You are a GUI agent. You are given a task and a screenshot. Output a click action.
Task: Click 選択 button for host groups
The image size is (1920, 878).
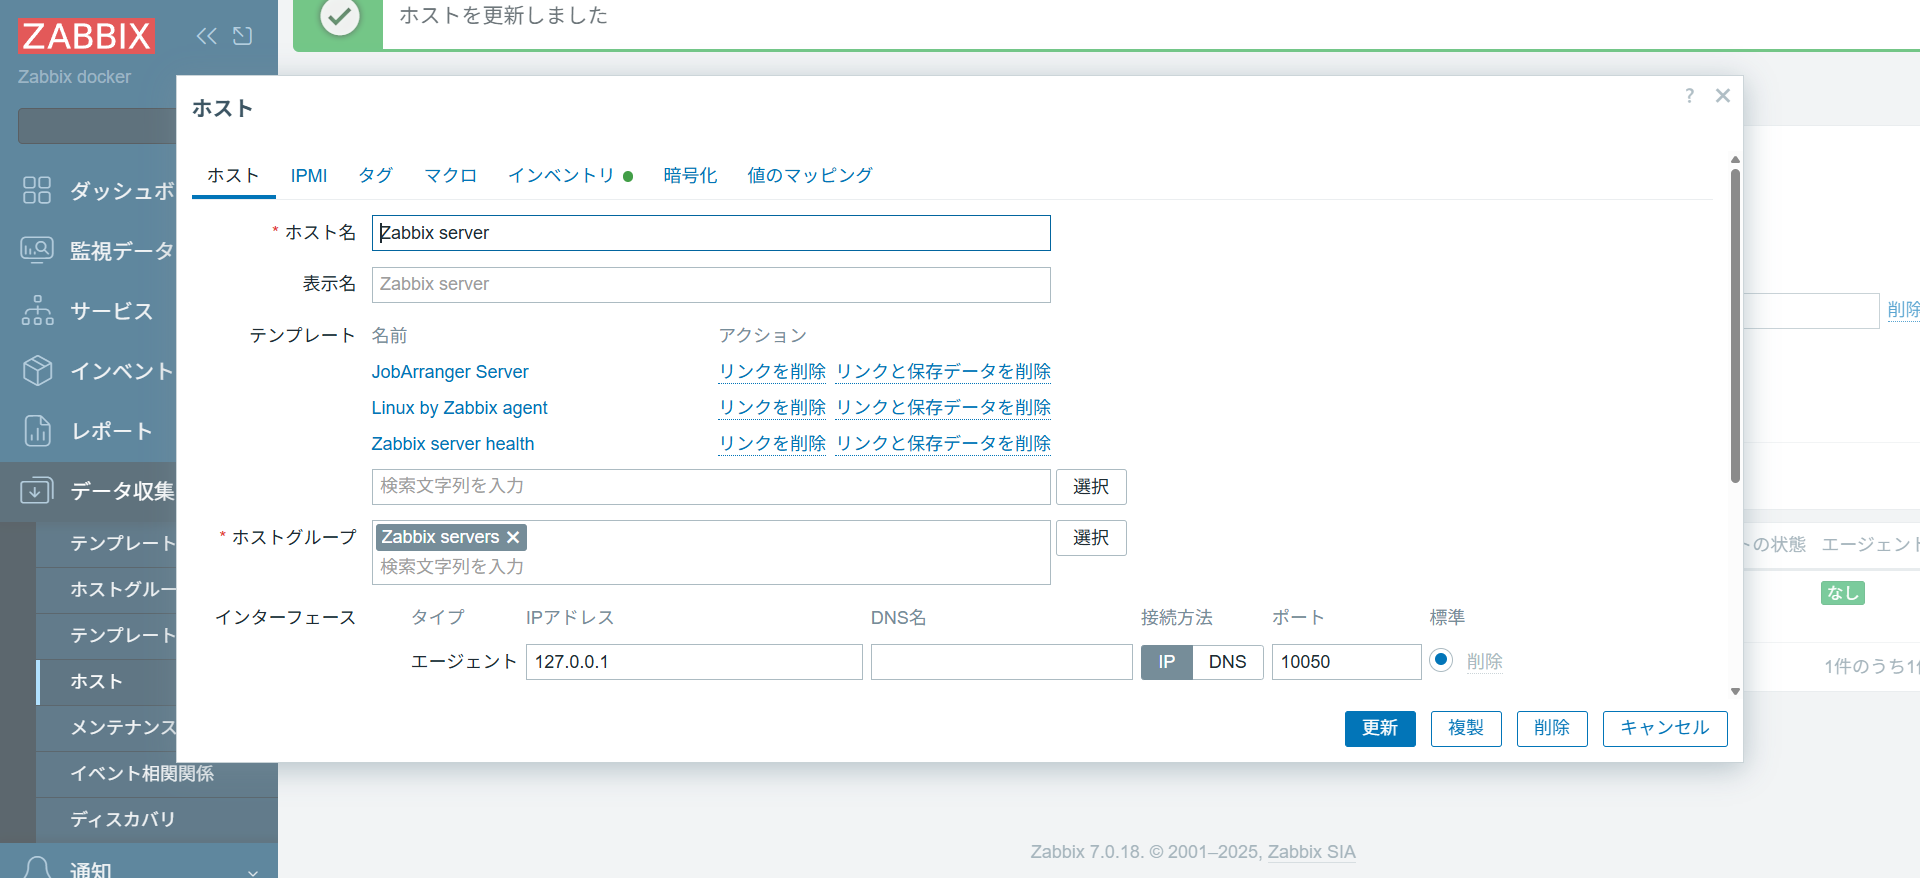click(1091, 538)
